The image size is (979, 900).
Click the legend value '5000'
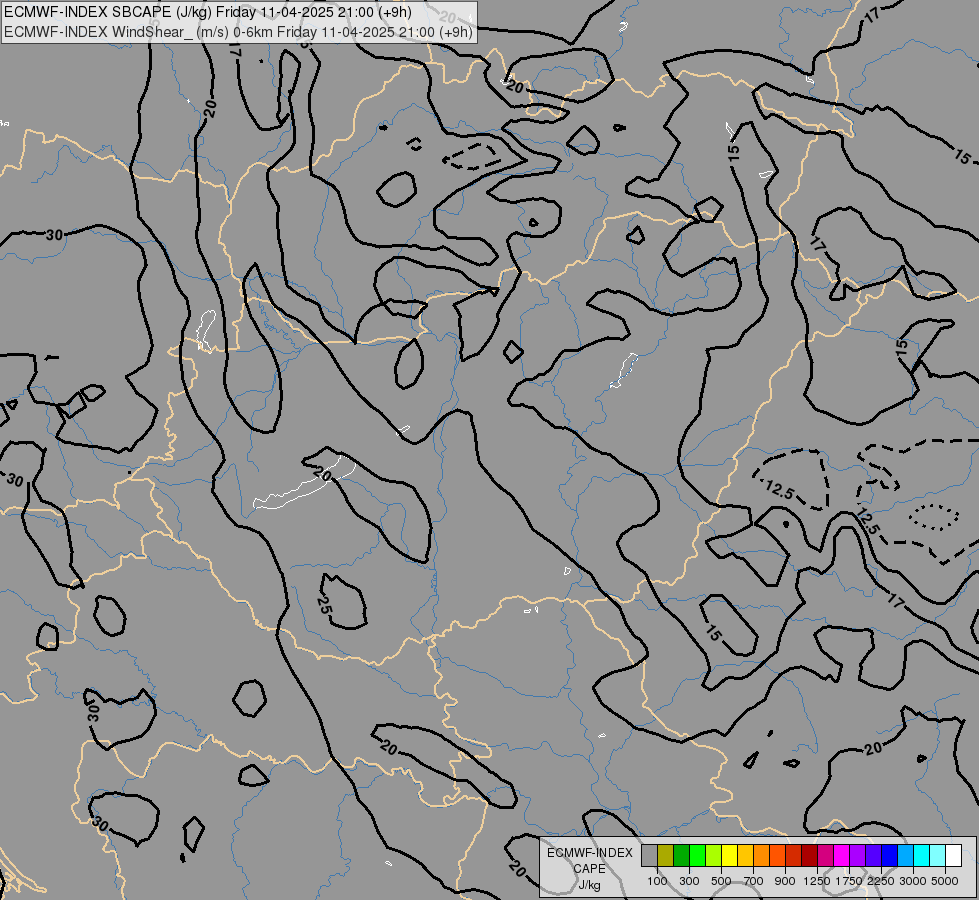(945, 881)
